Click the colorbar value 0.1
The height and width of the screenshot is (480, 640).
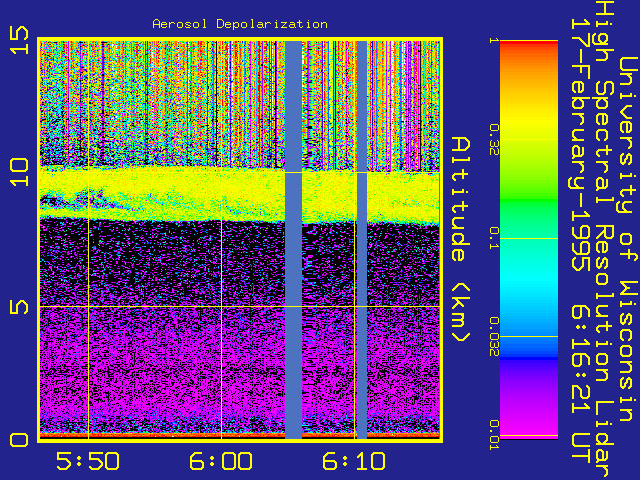tap(494, 238)
